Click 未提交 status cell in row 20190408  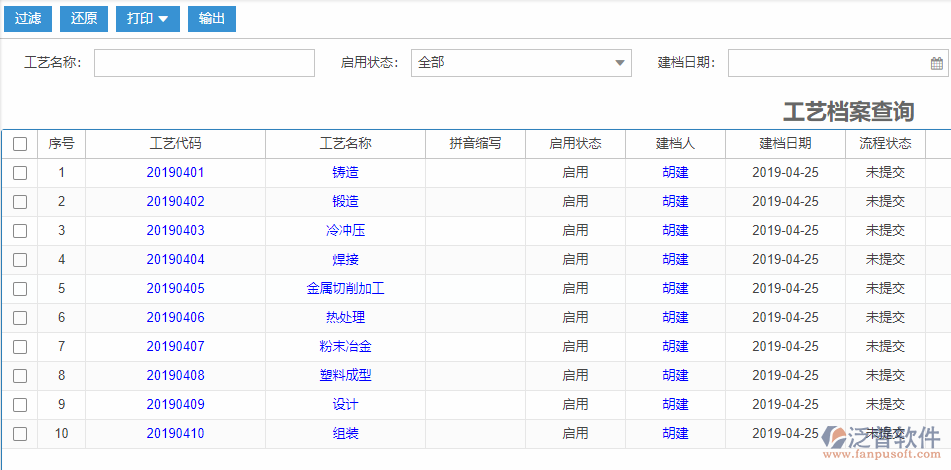(x=885, y=375)
